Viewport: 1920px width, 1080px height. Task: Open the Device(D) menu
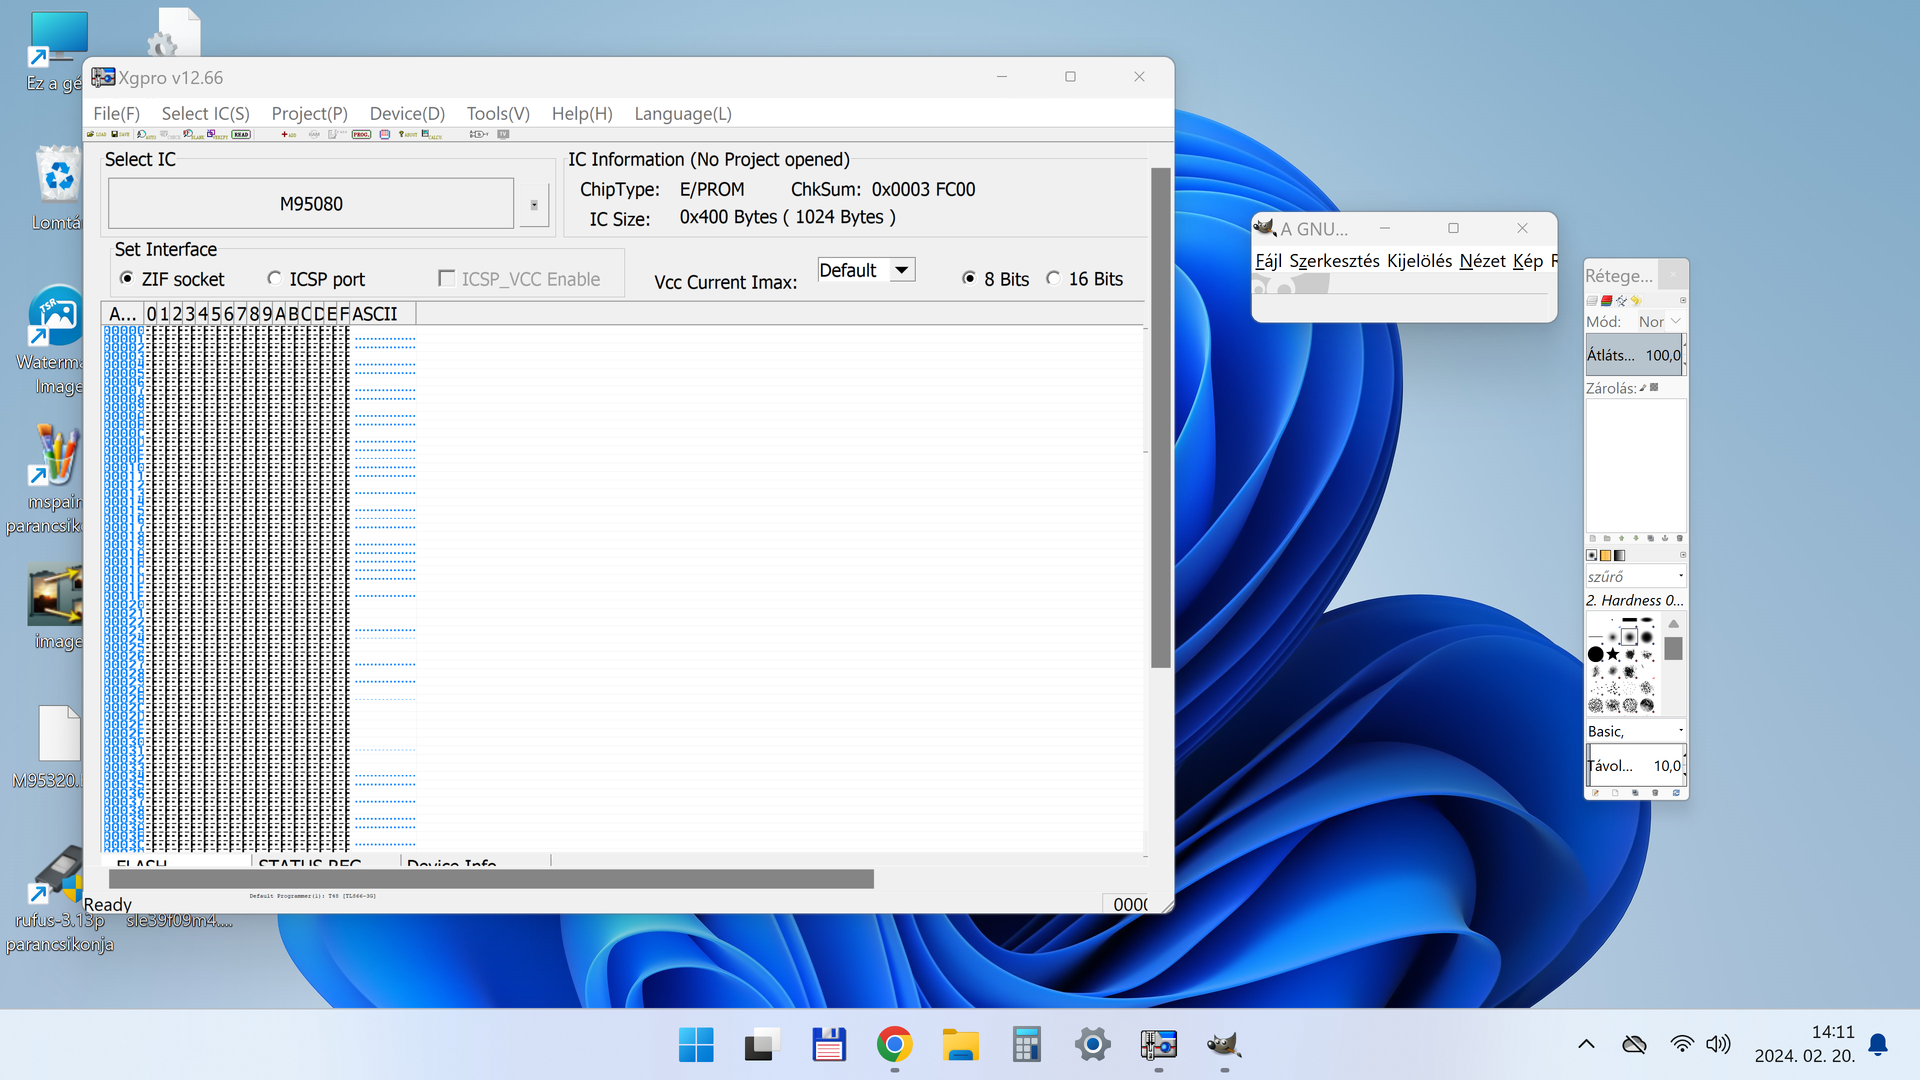tap(406, 113)
